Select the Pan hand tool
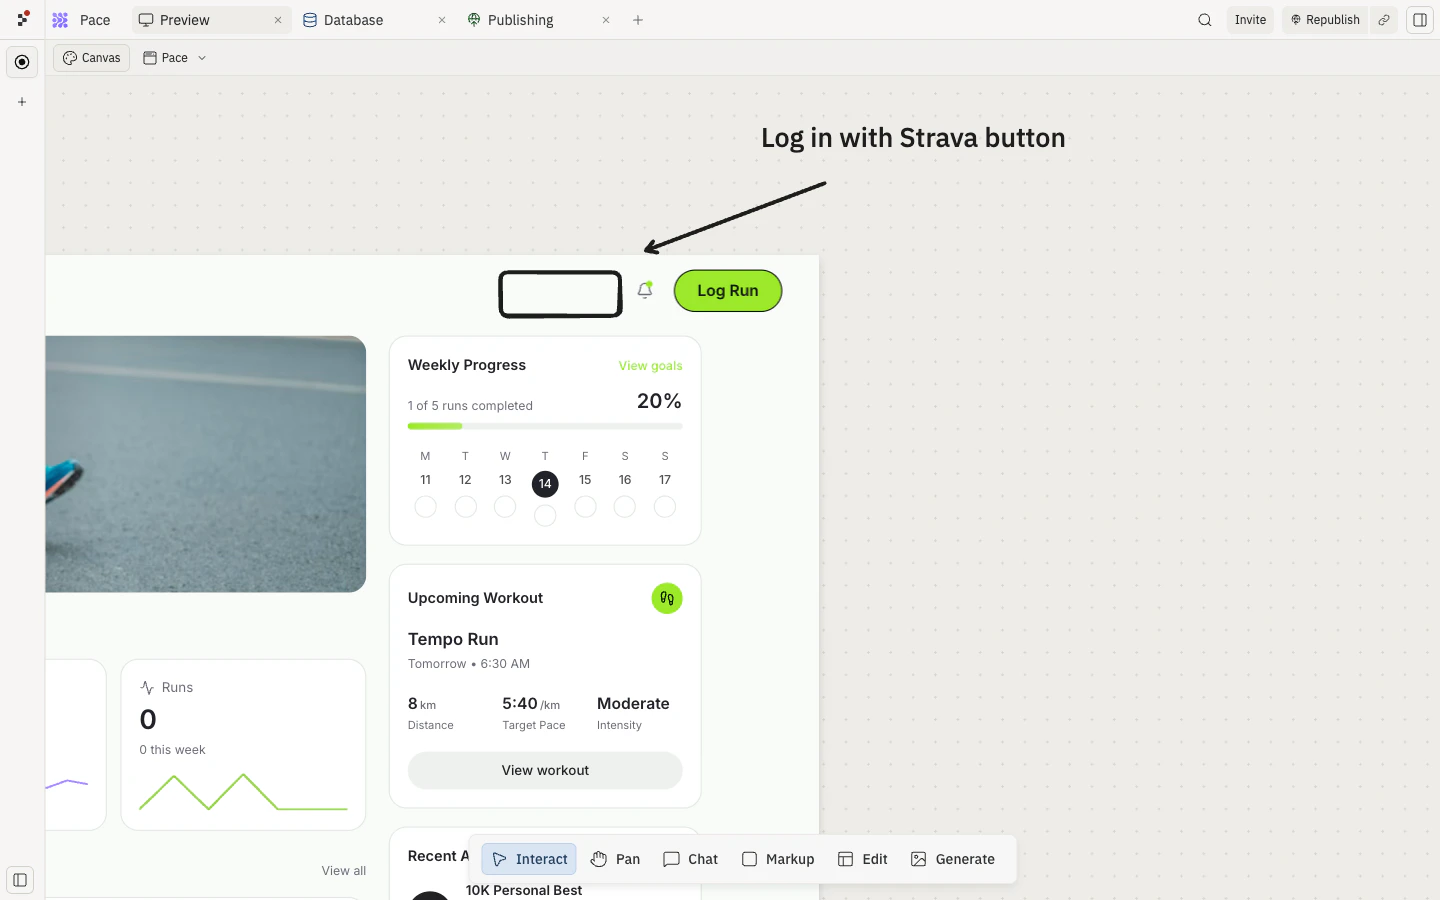Image resolution: width=1440 pixels, height=900 pixels. pyautogui.click(x=615, y=859)
